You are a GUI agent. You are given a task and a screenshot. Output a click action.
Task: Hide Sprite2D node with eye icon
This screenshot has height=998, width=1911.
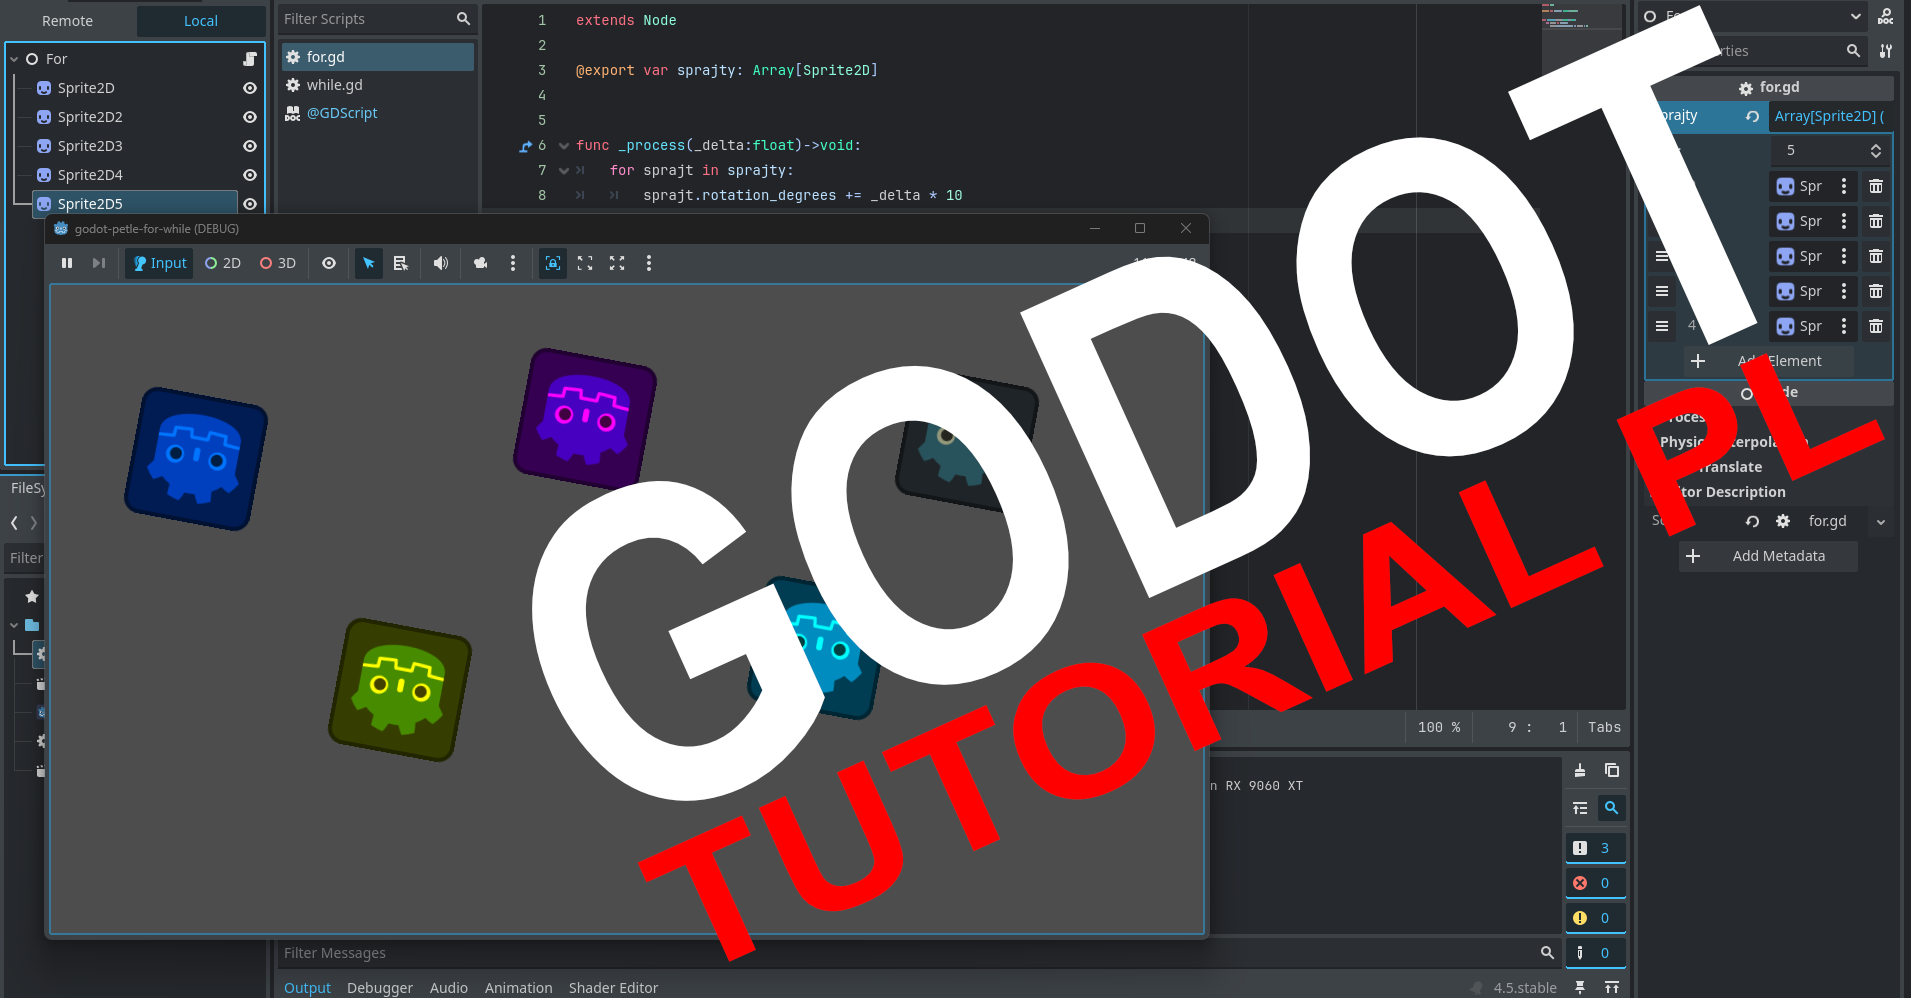[250, 88]
